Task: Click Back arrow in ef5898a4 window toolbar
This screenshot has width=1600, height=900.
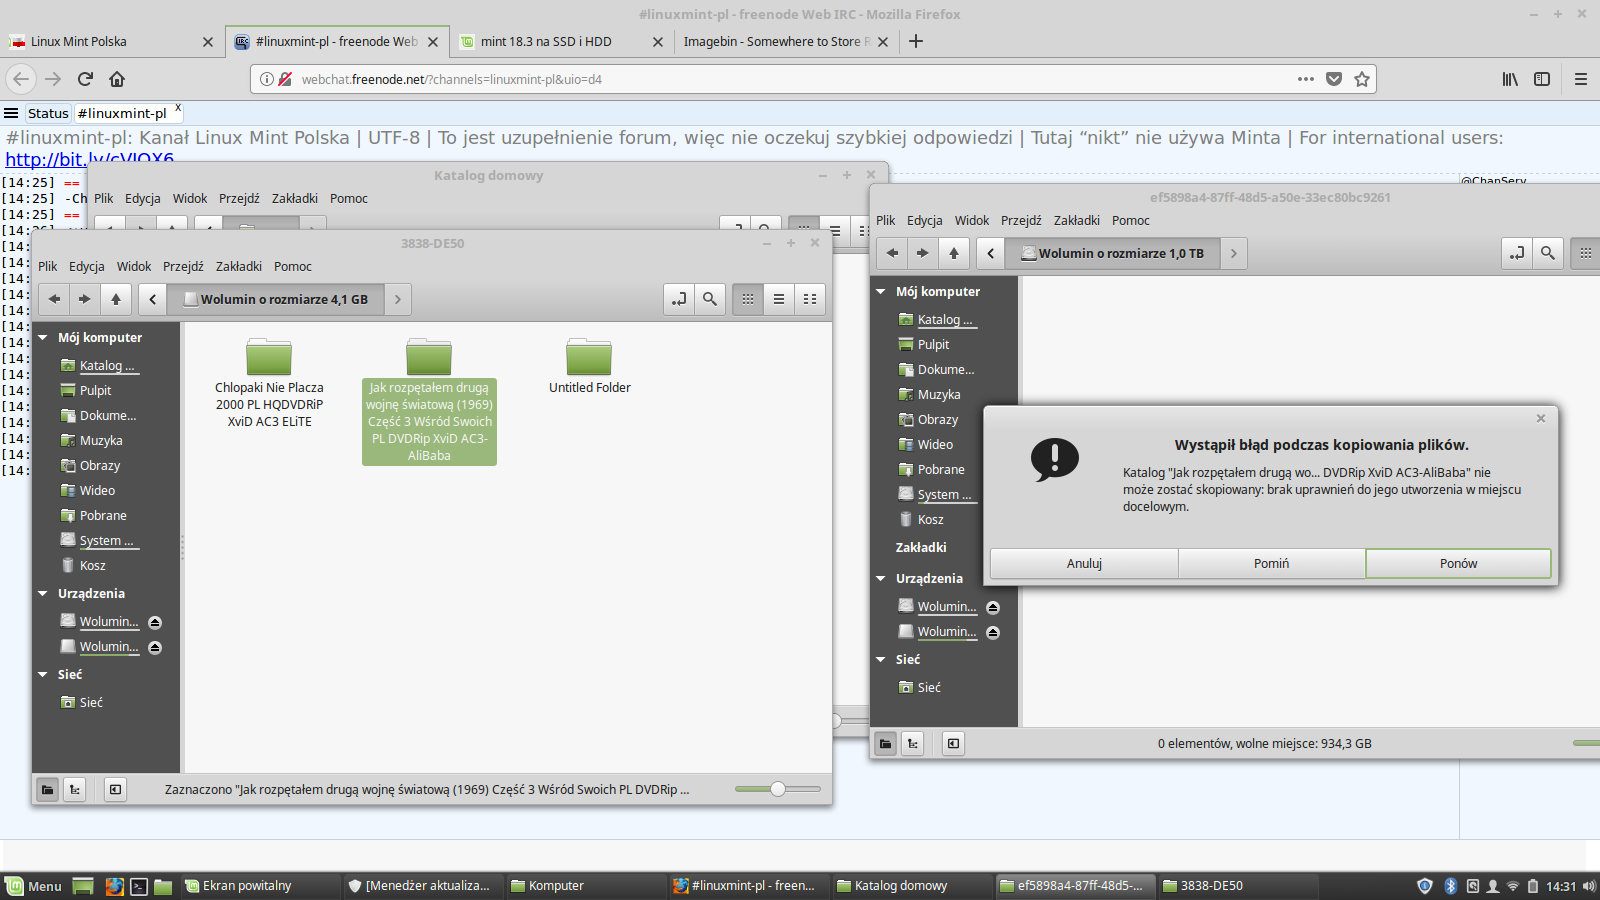Action: 892,253
